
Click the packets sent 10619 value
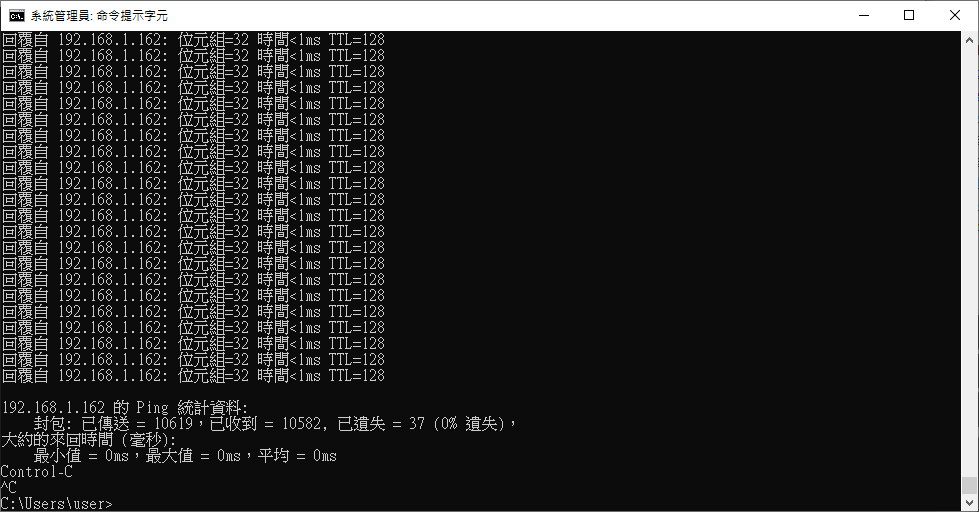[x=173, y=424]
